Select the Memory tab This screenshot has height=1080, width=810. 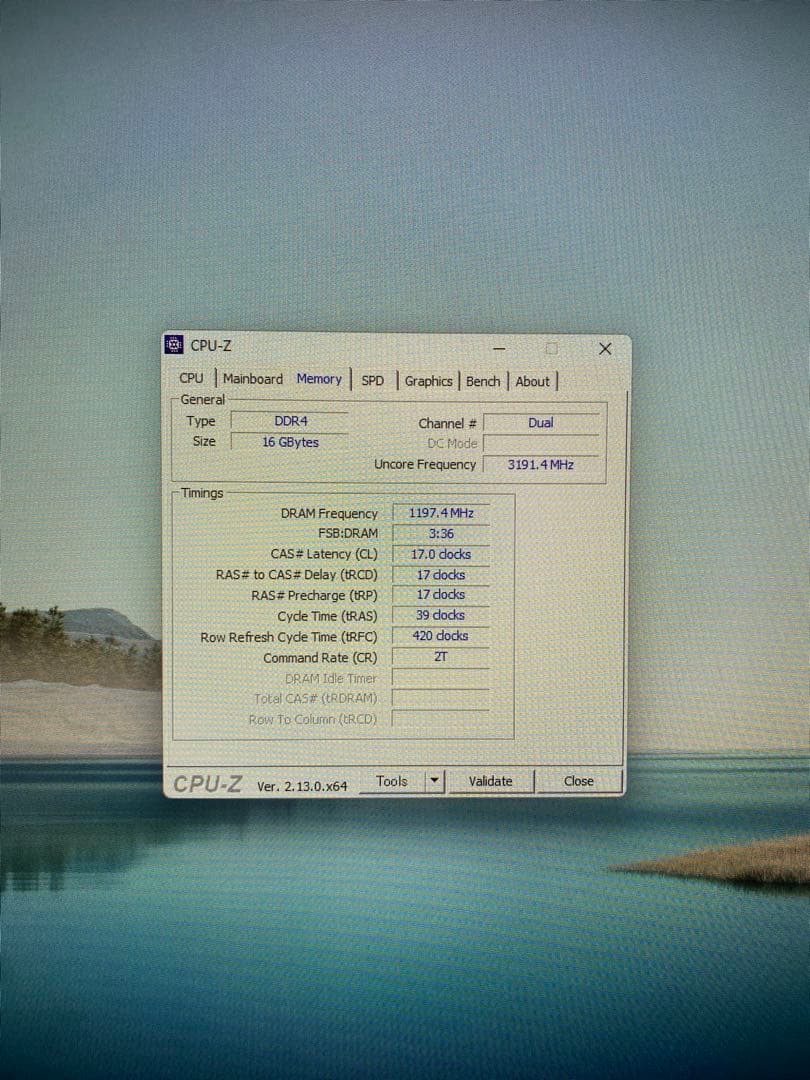[319, 379]
